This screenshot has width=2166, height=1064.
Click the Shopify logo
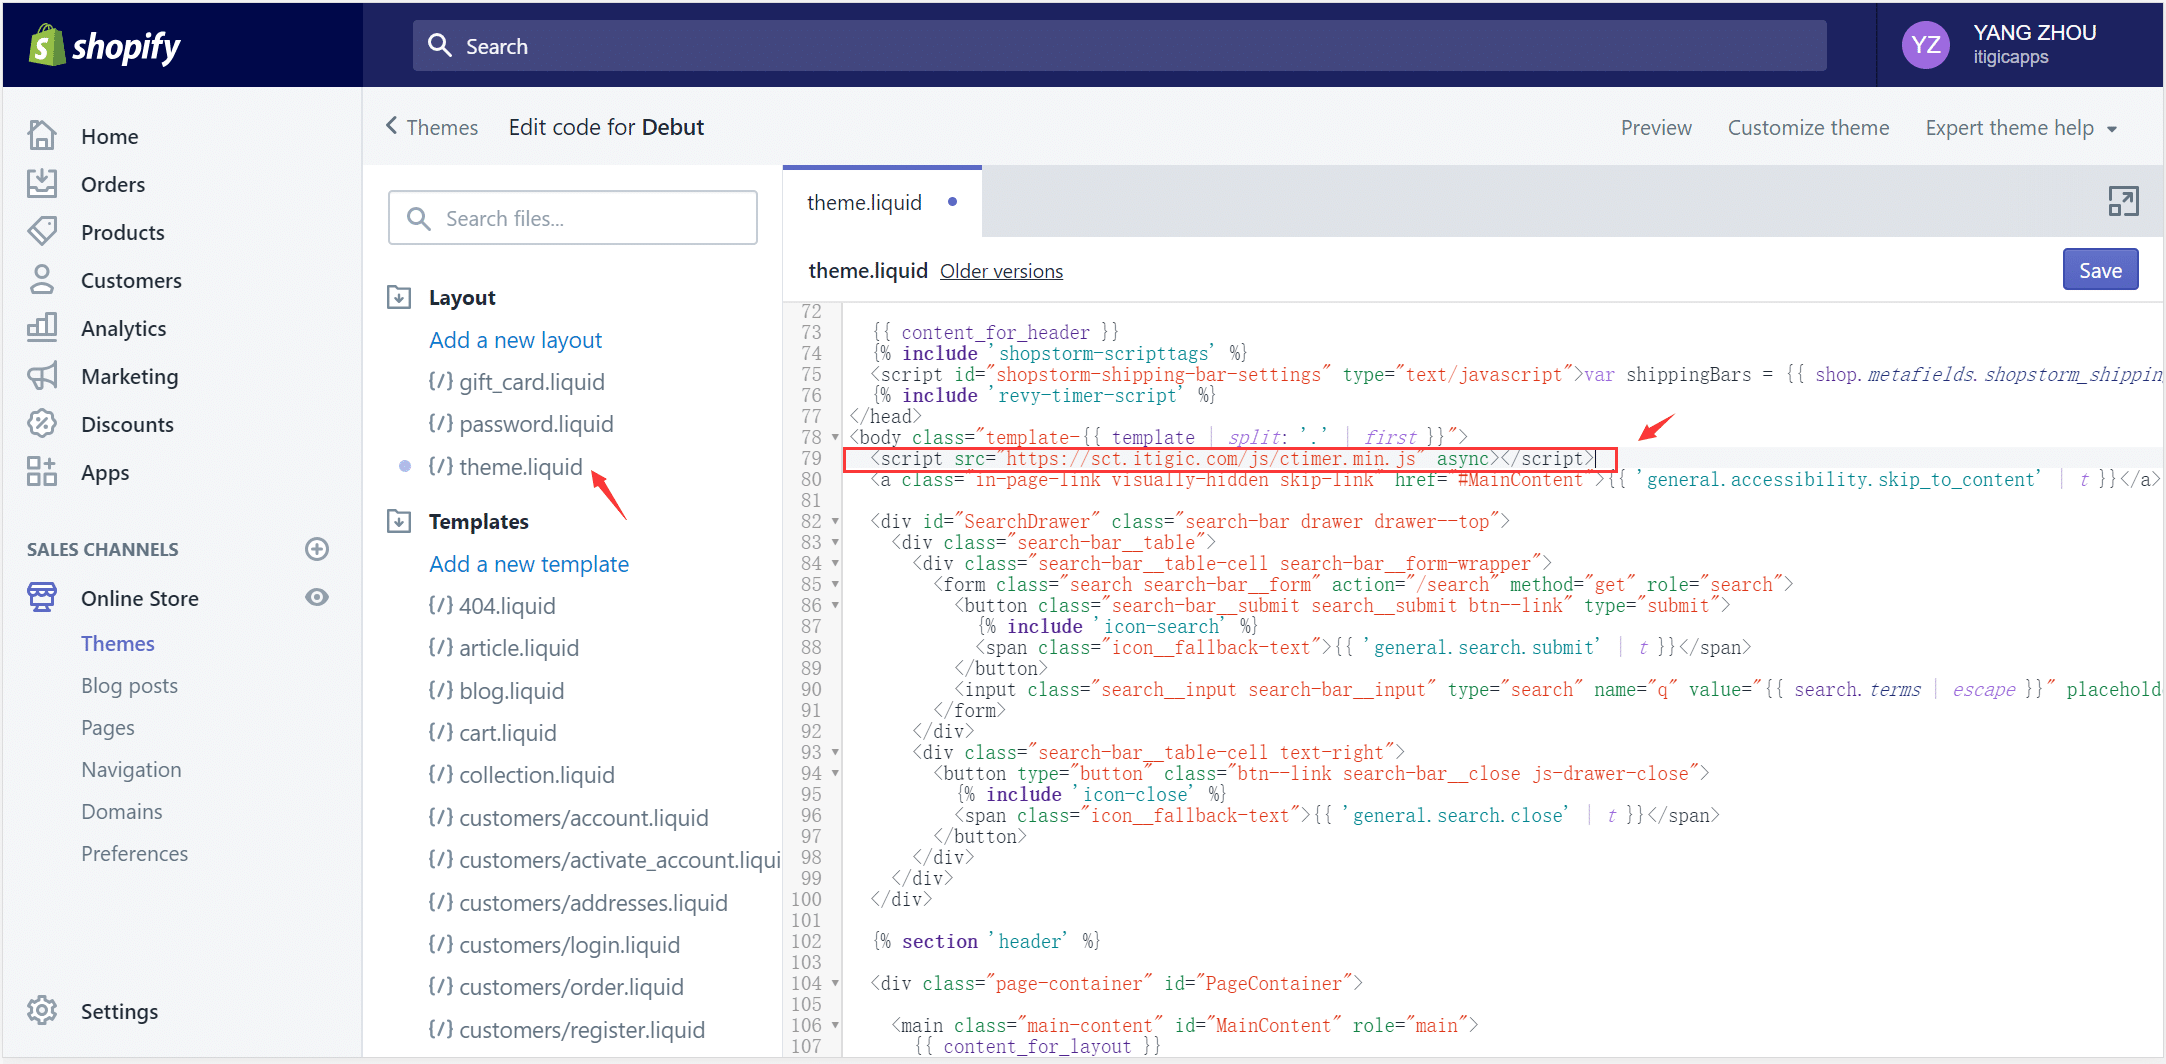[x=105, y=46]
